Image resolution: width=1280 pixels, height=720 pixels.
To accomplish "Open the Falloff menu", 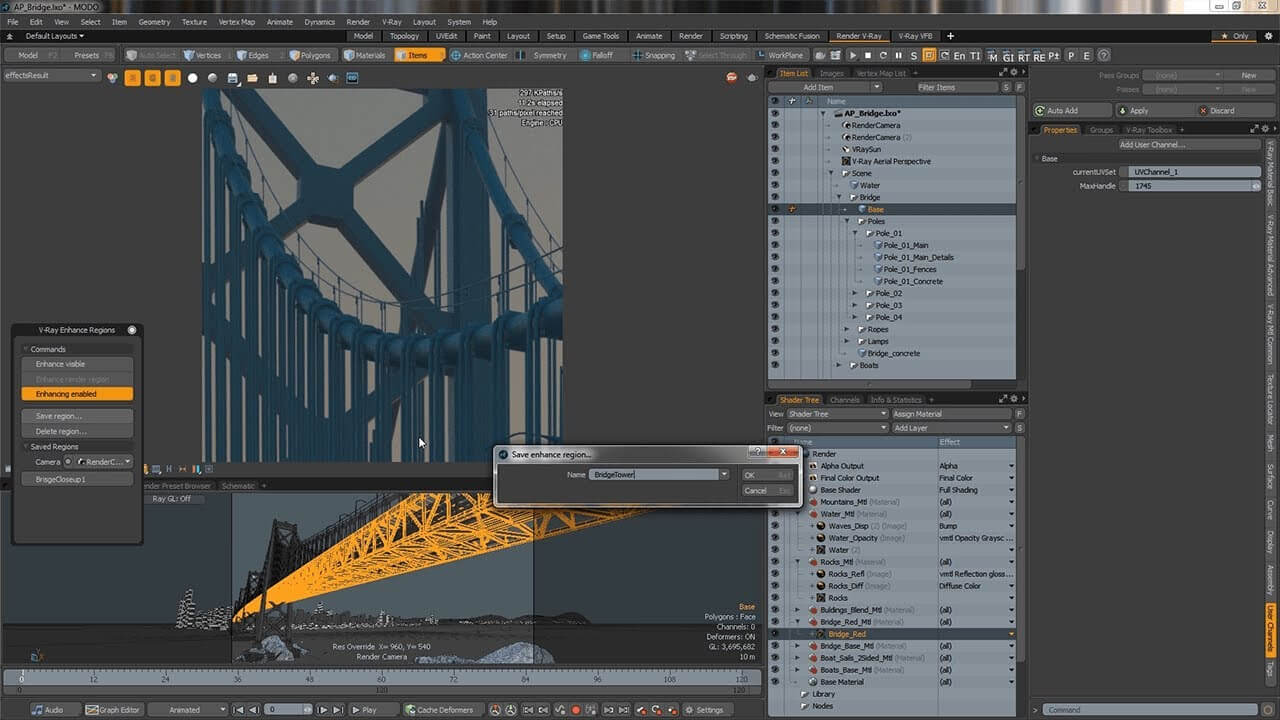I will tap(597, 55).
